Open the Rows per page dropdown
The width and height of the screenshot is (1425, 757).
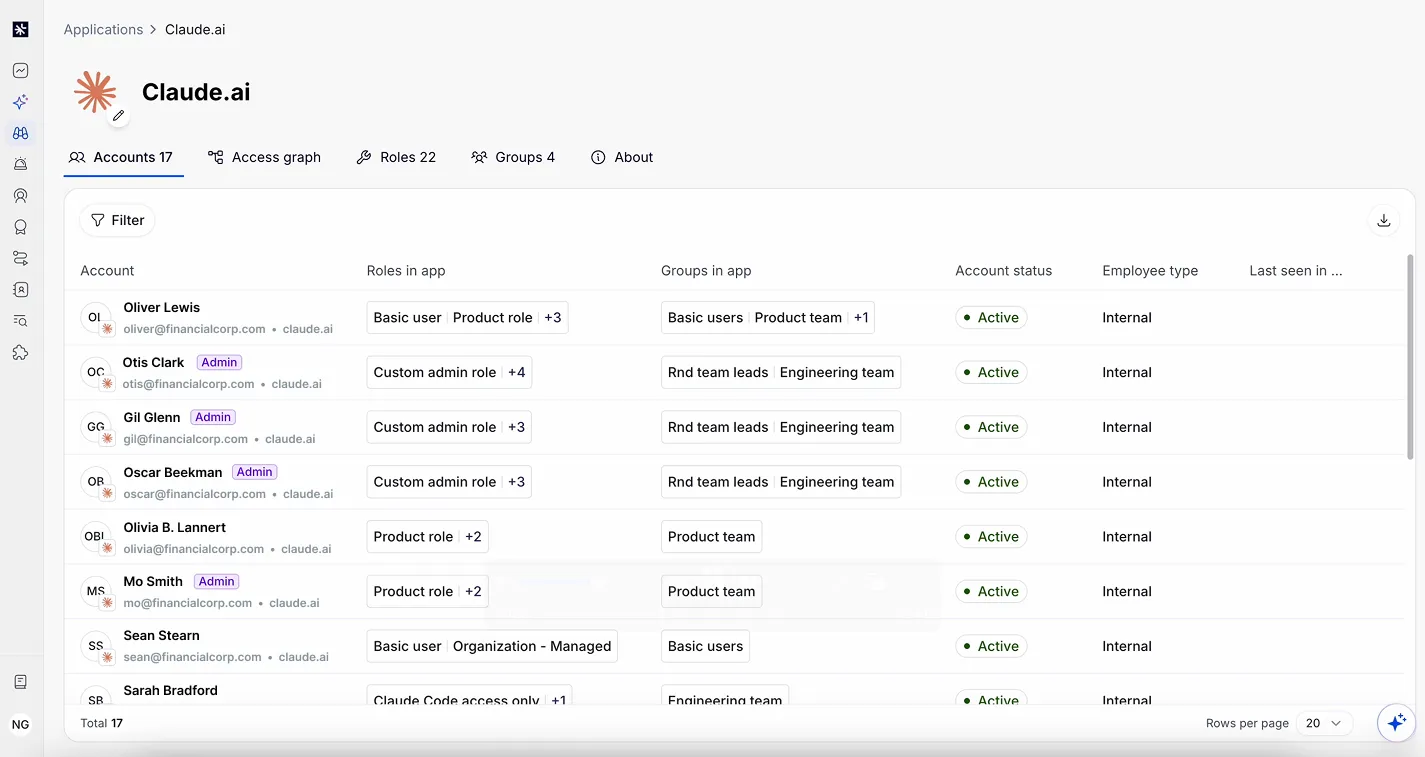(1324, 723)
